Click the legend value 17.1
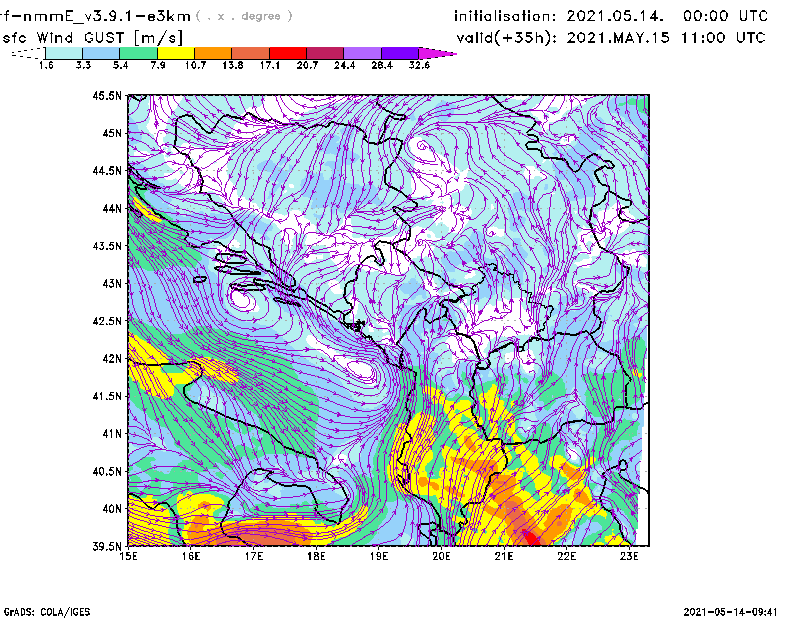The height and width of the screenshot is (618, 800). (270, 65)
